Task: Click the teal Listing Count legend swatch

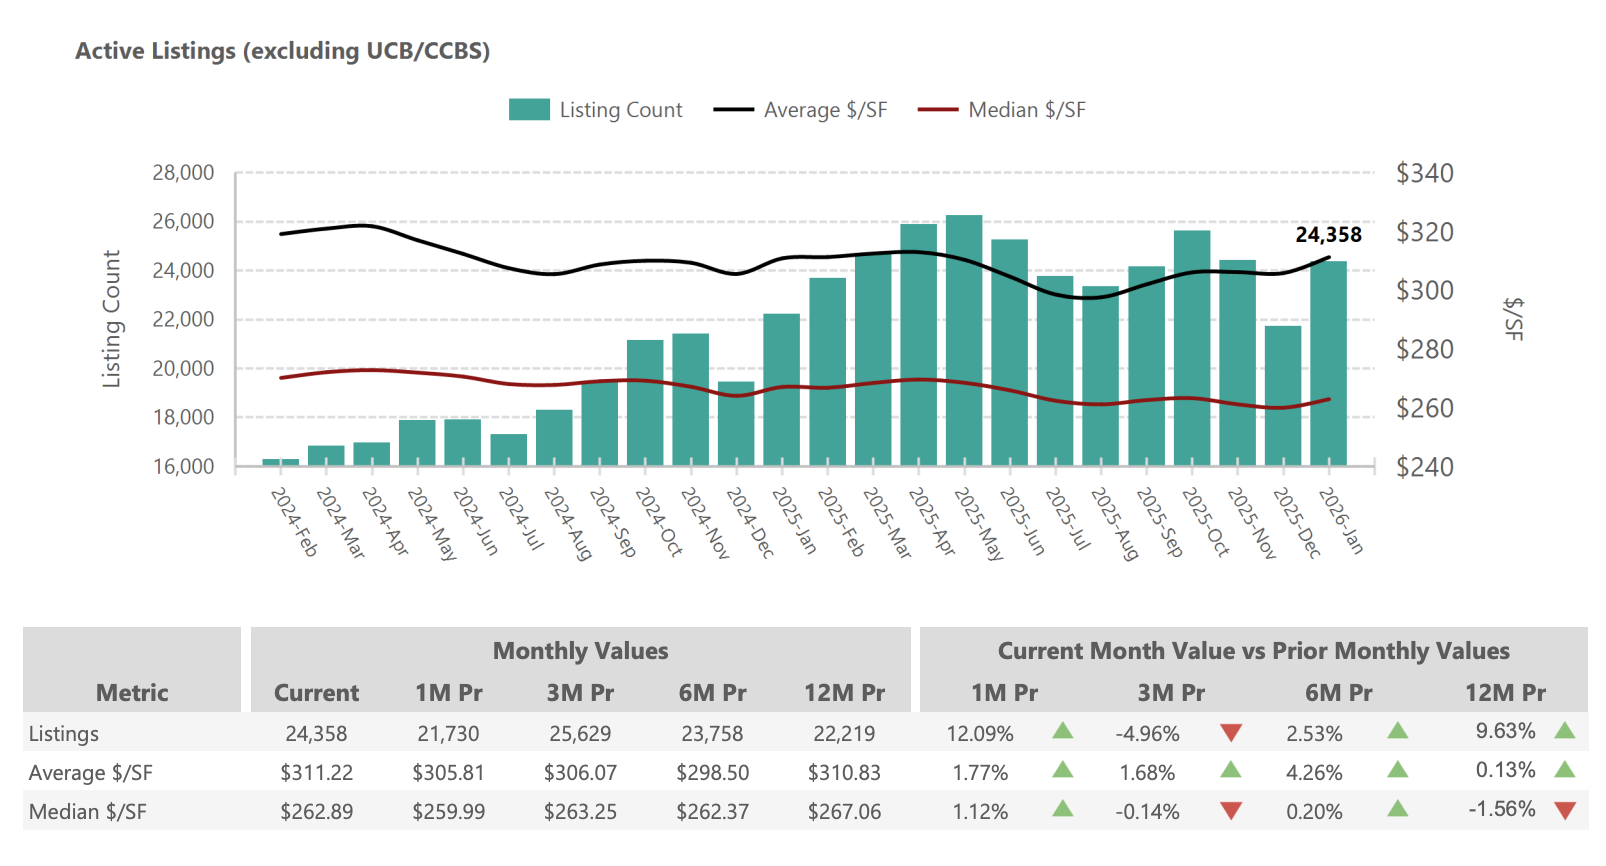Action: pyautogui.click(x=529, y=110)
